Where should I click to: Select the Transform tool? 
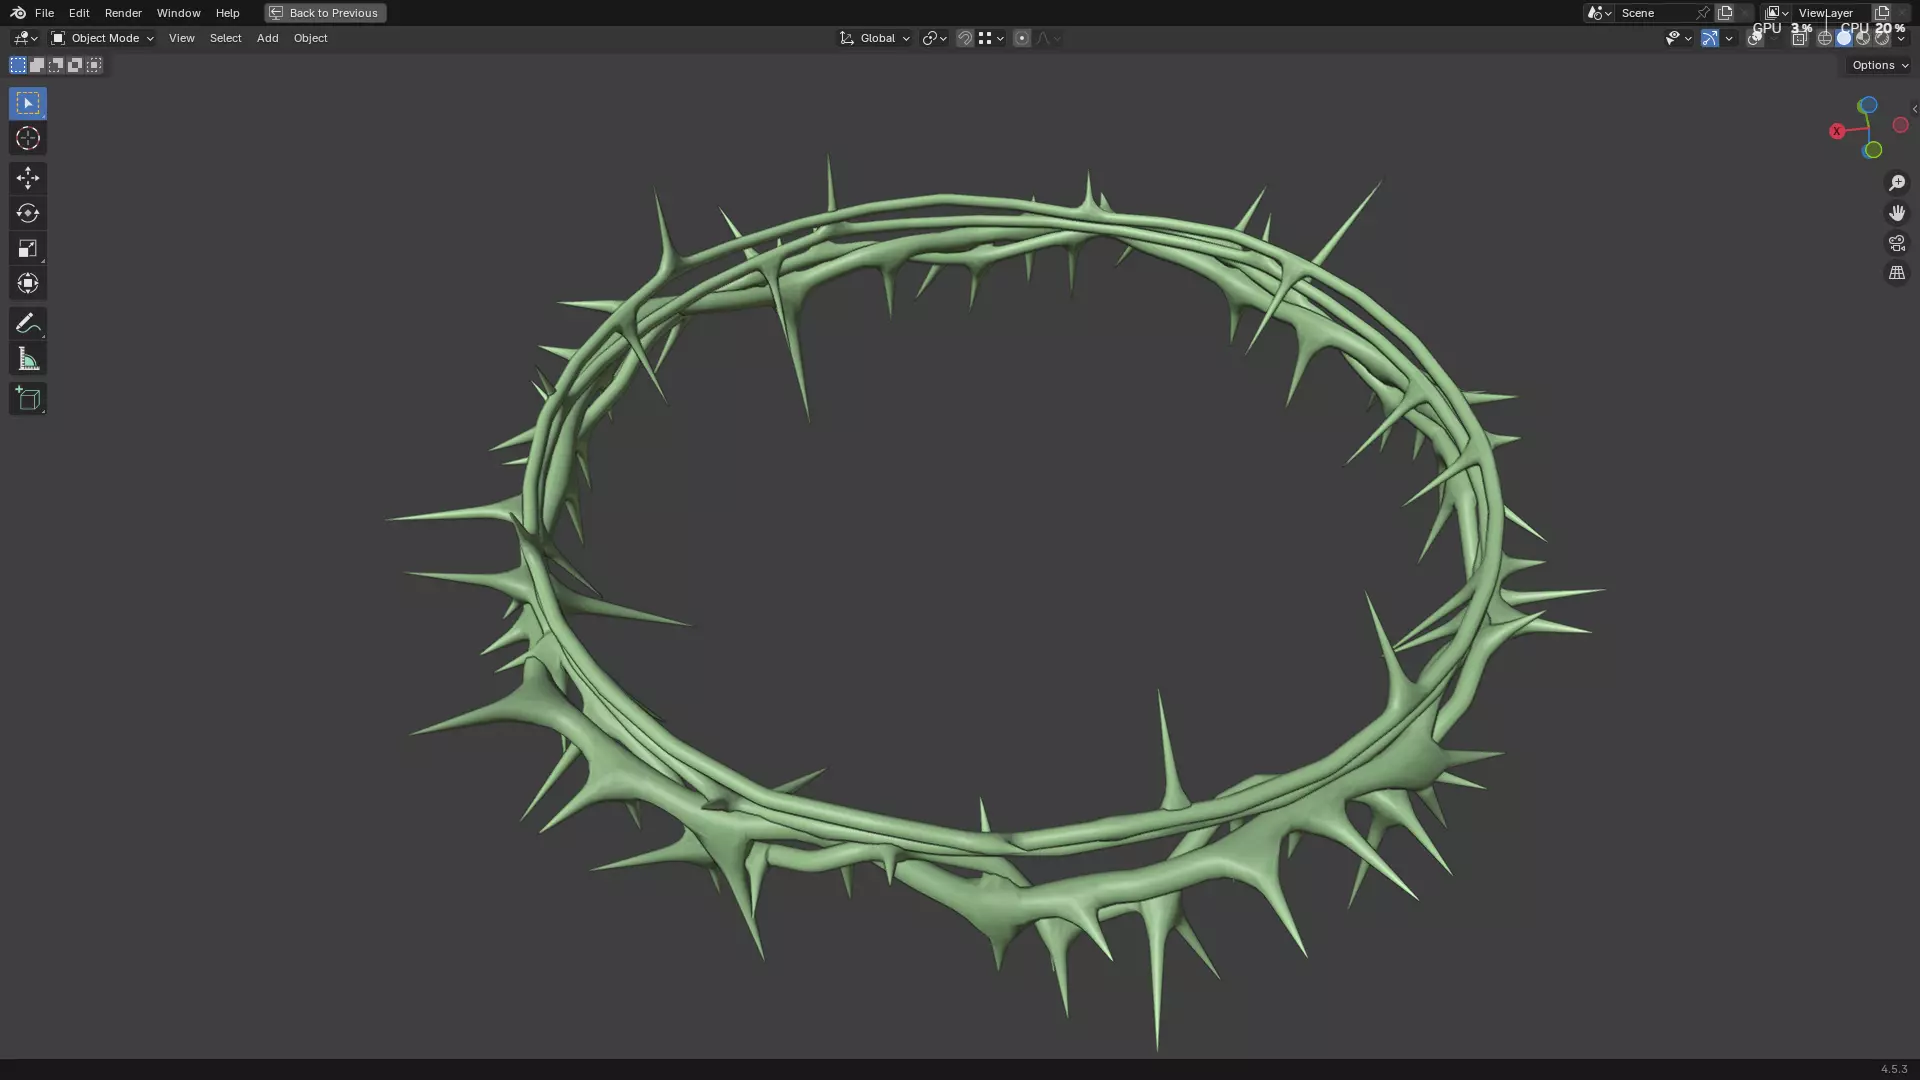pyautogui.click(x=27, y=283)
